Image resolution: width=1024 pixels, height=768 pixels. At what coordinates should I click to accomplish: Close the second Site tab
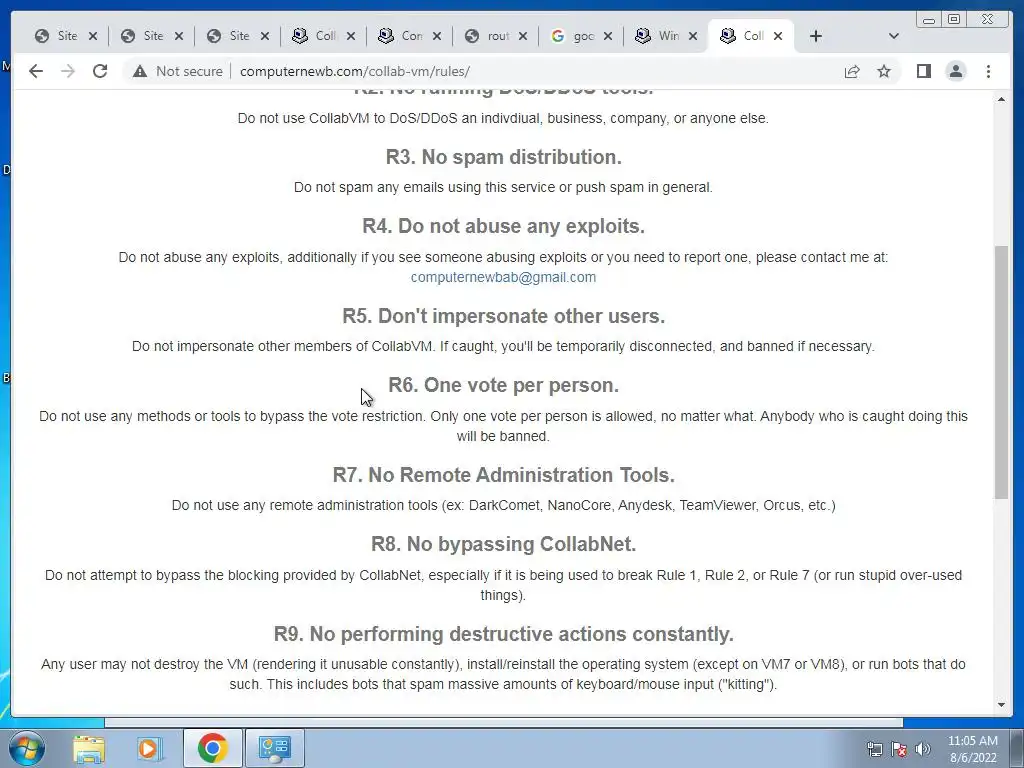(x=179, y=36)
